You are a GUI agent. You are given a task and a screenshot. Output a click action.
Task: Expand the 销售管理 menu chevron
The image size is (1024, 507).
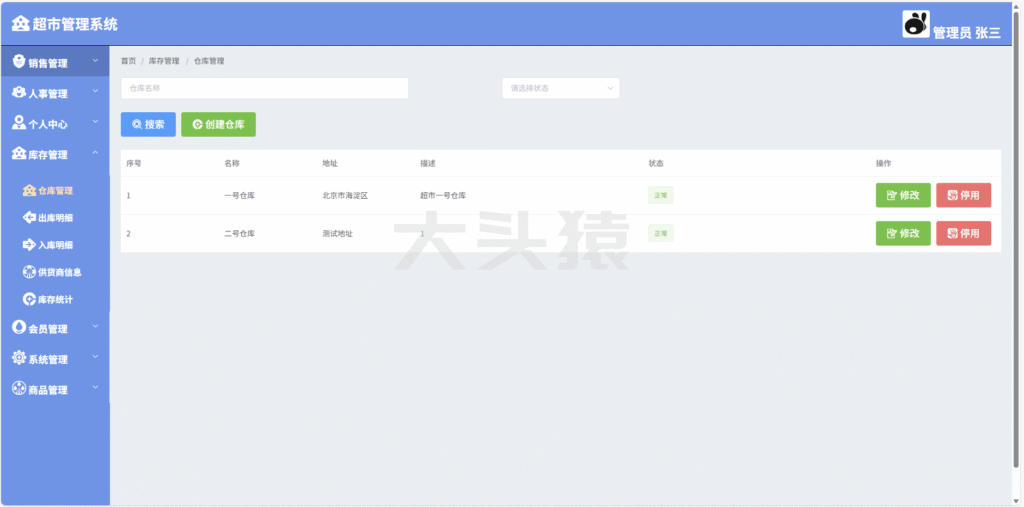coord(95,60)
